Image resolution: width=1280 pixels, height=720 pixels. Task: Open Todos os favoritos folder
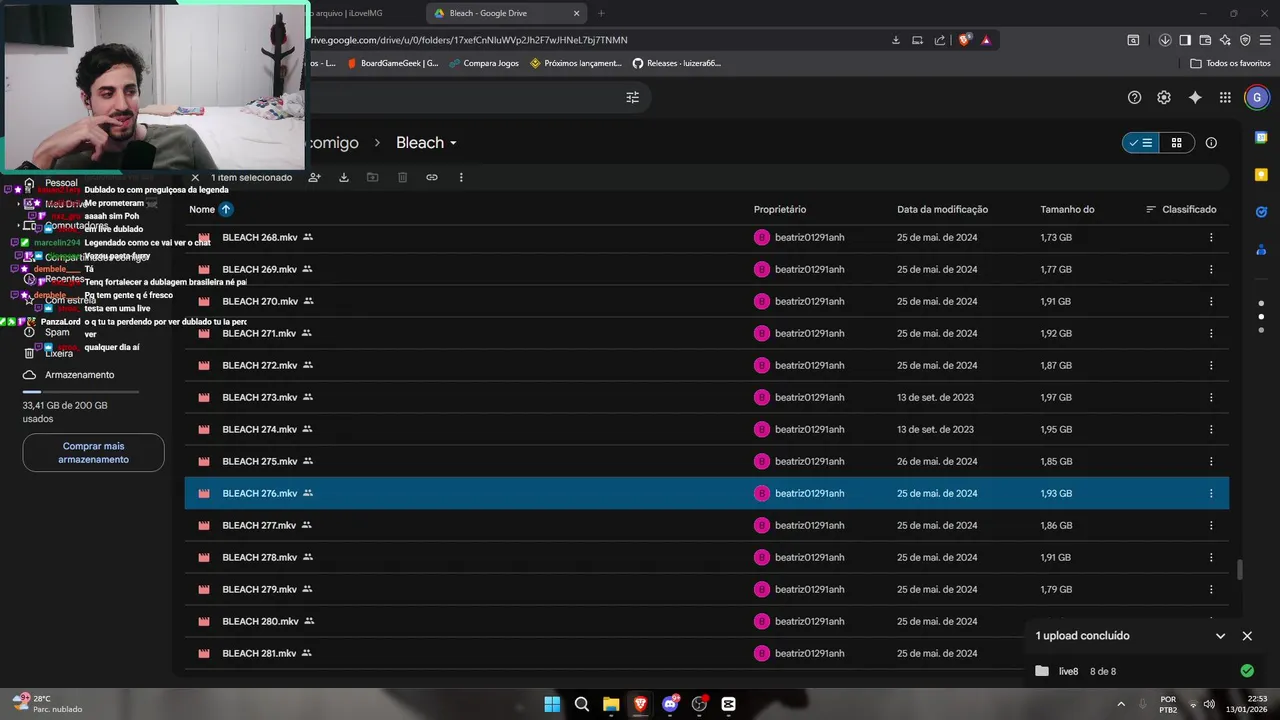1230,63
